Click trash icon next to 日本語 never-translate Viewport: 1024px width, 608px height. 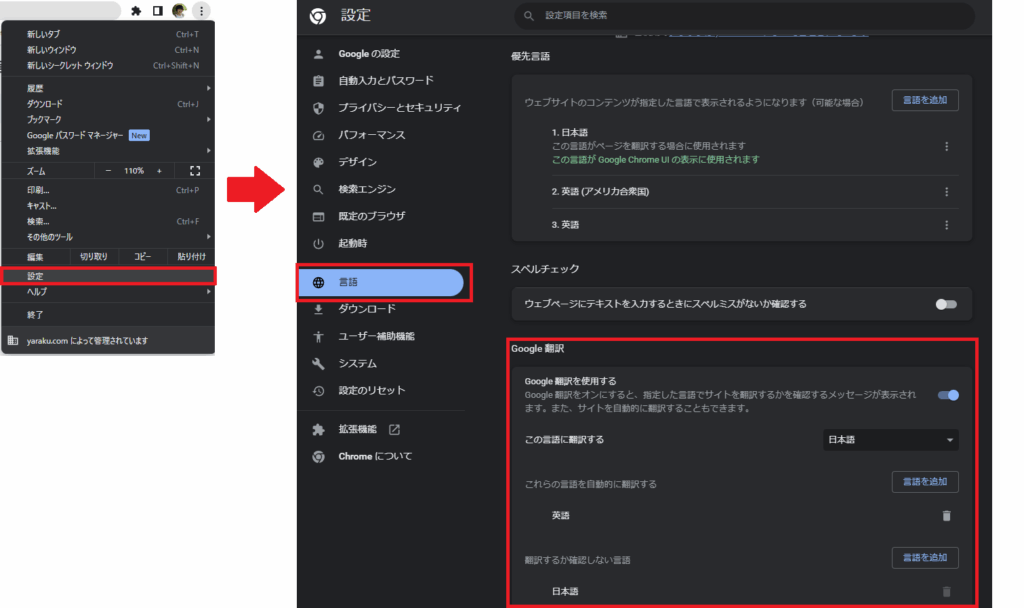[946, 592]
